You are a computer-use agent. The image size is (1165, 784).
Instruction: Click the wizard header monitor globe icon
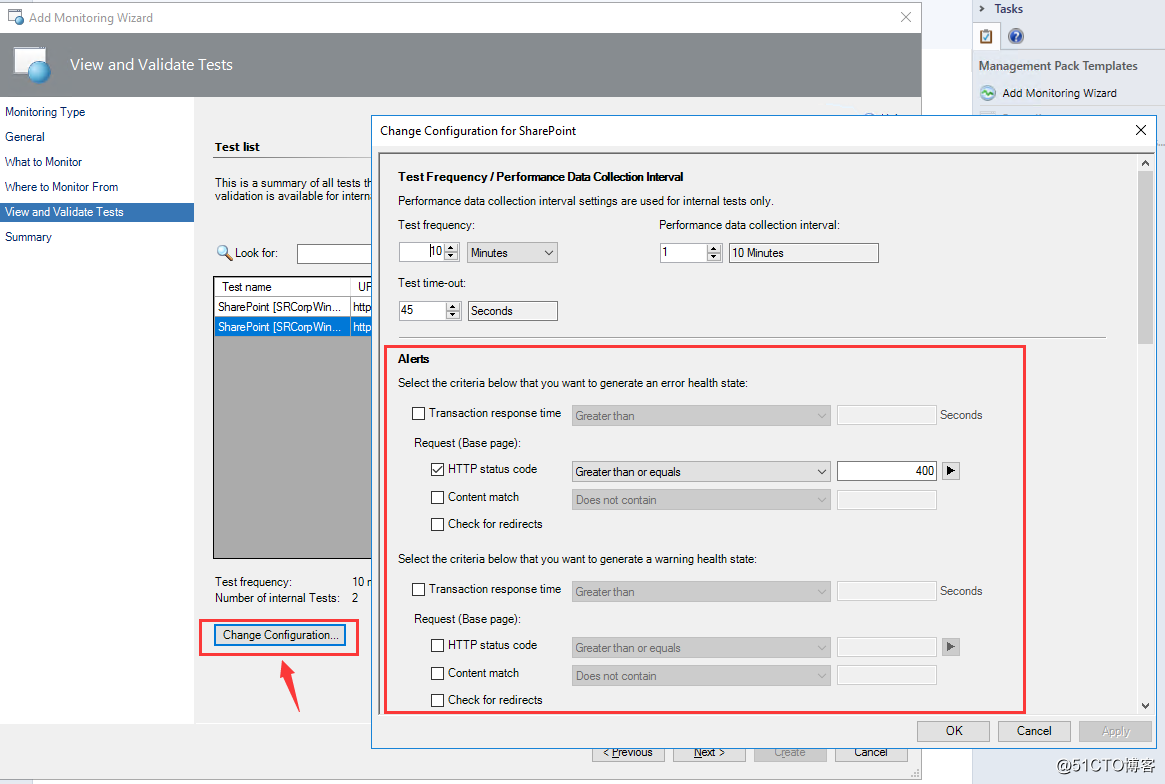32,65
